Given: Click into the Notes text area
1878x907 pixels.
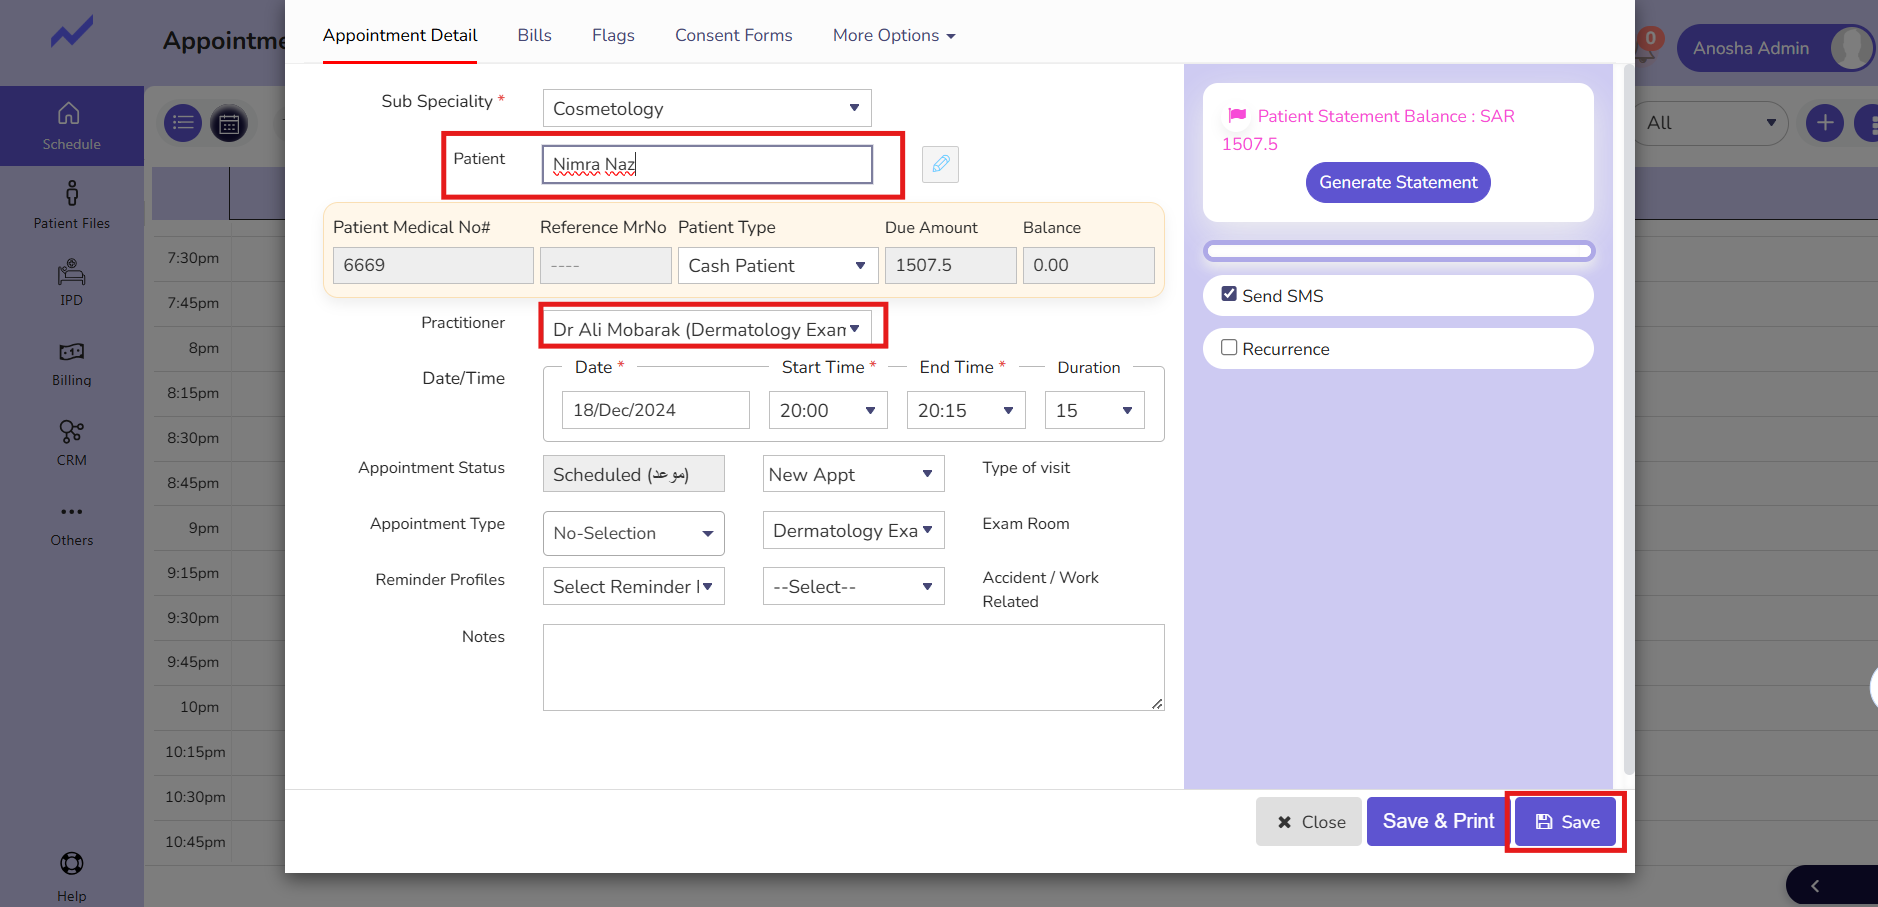Looking at the screenshot, I should (x=852, y=667).
